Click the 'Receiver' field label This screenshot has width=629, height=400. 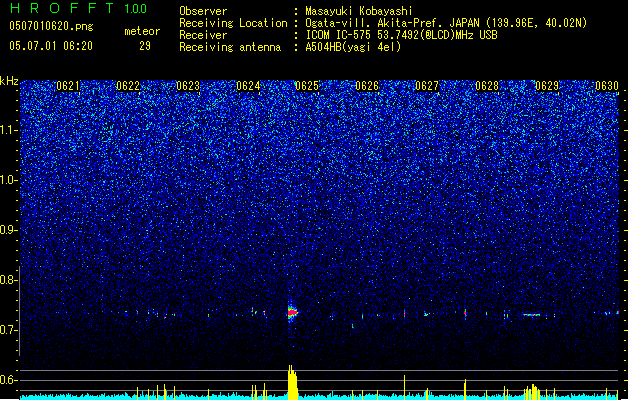pyautogui.click(x=203, y=35)
